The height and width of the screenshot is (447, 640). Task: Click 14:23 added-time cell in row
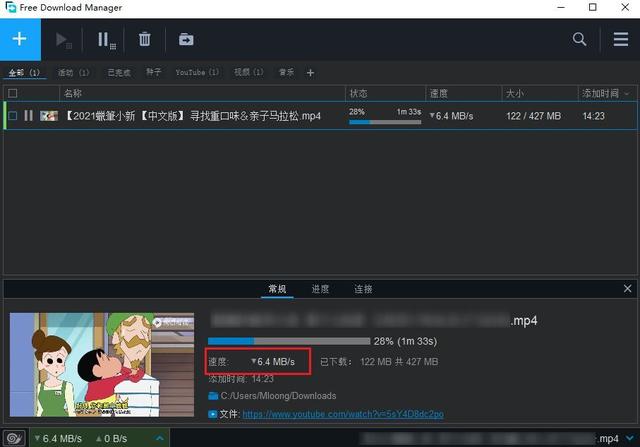tap(593, 116)
